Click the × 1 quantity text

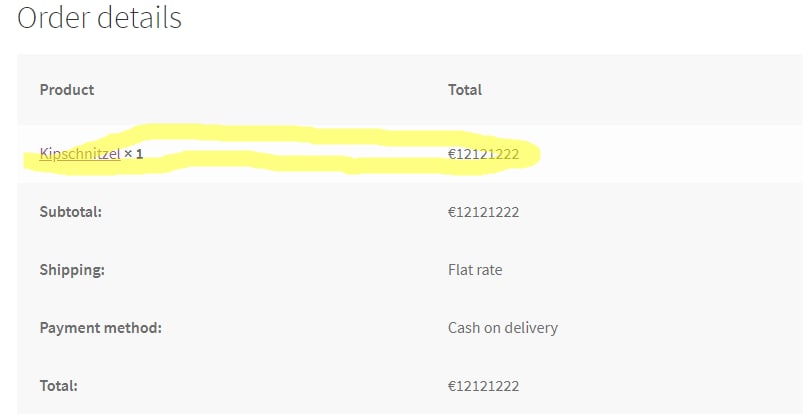click(x=134, y=154)
